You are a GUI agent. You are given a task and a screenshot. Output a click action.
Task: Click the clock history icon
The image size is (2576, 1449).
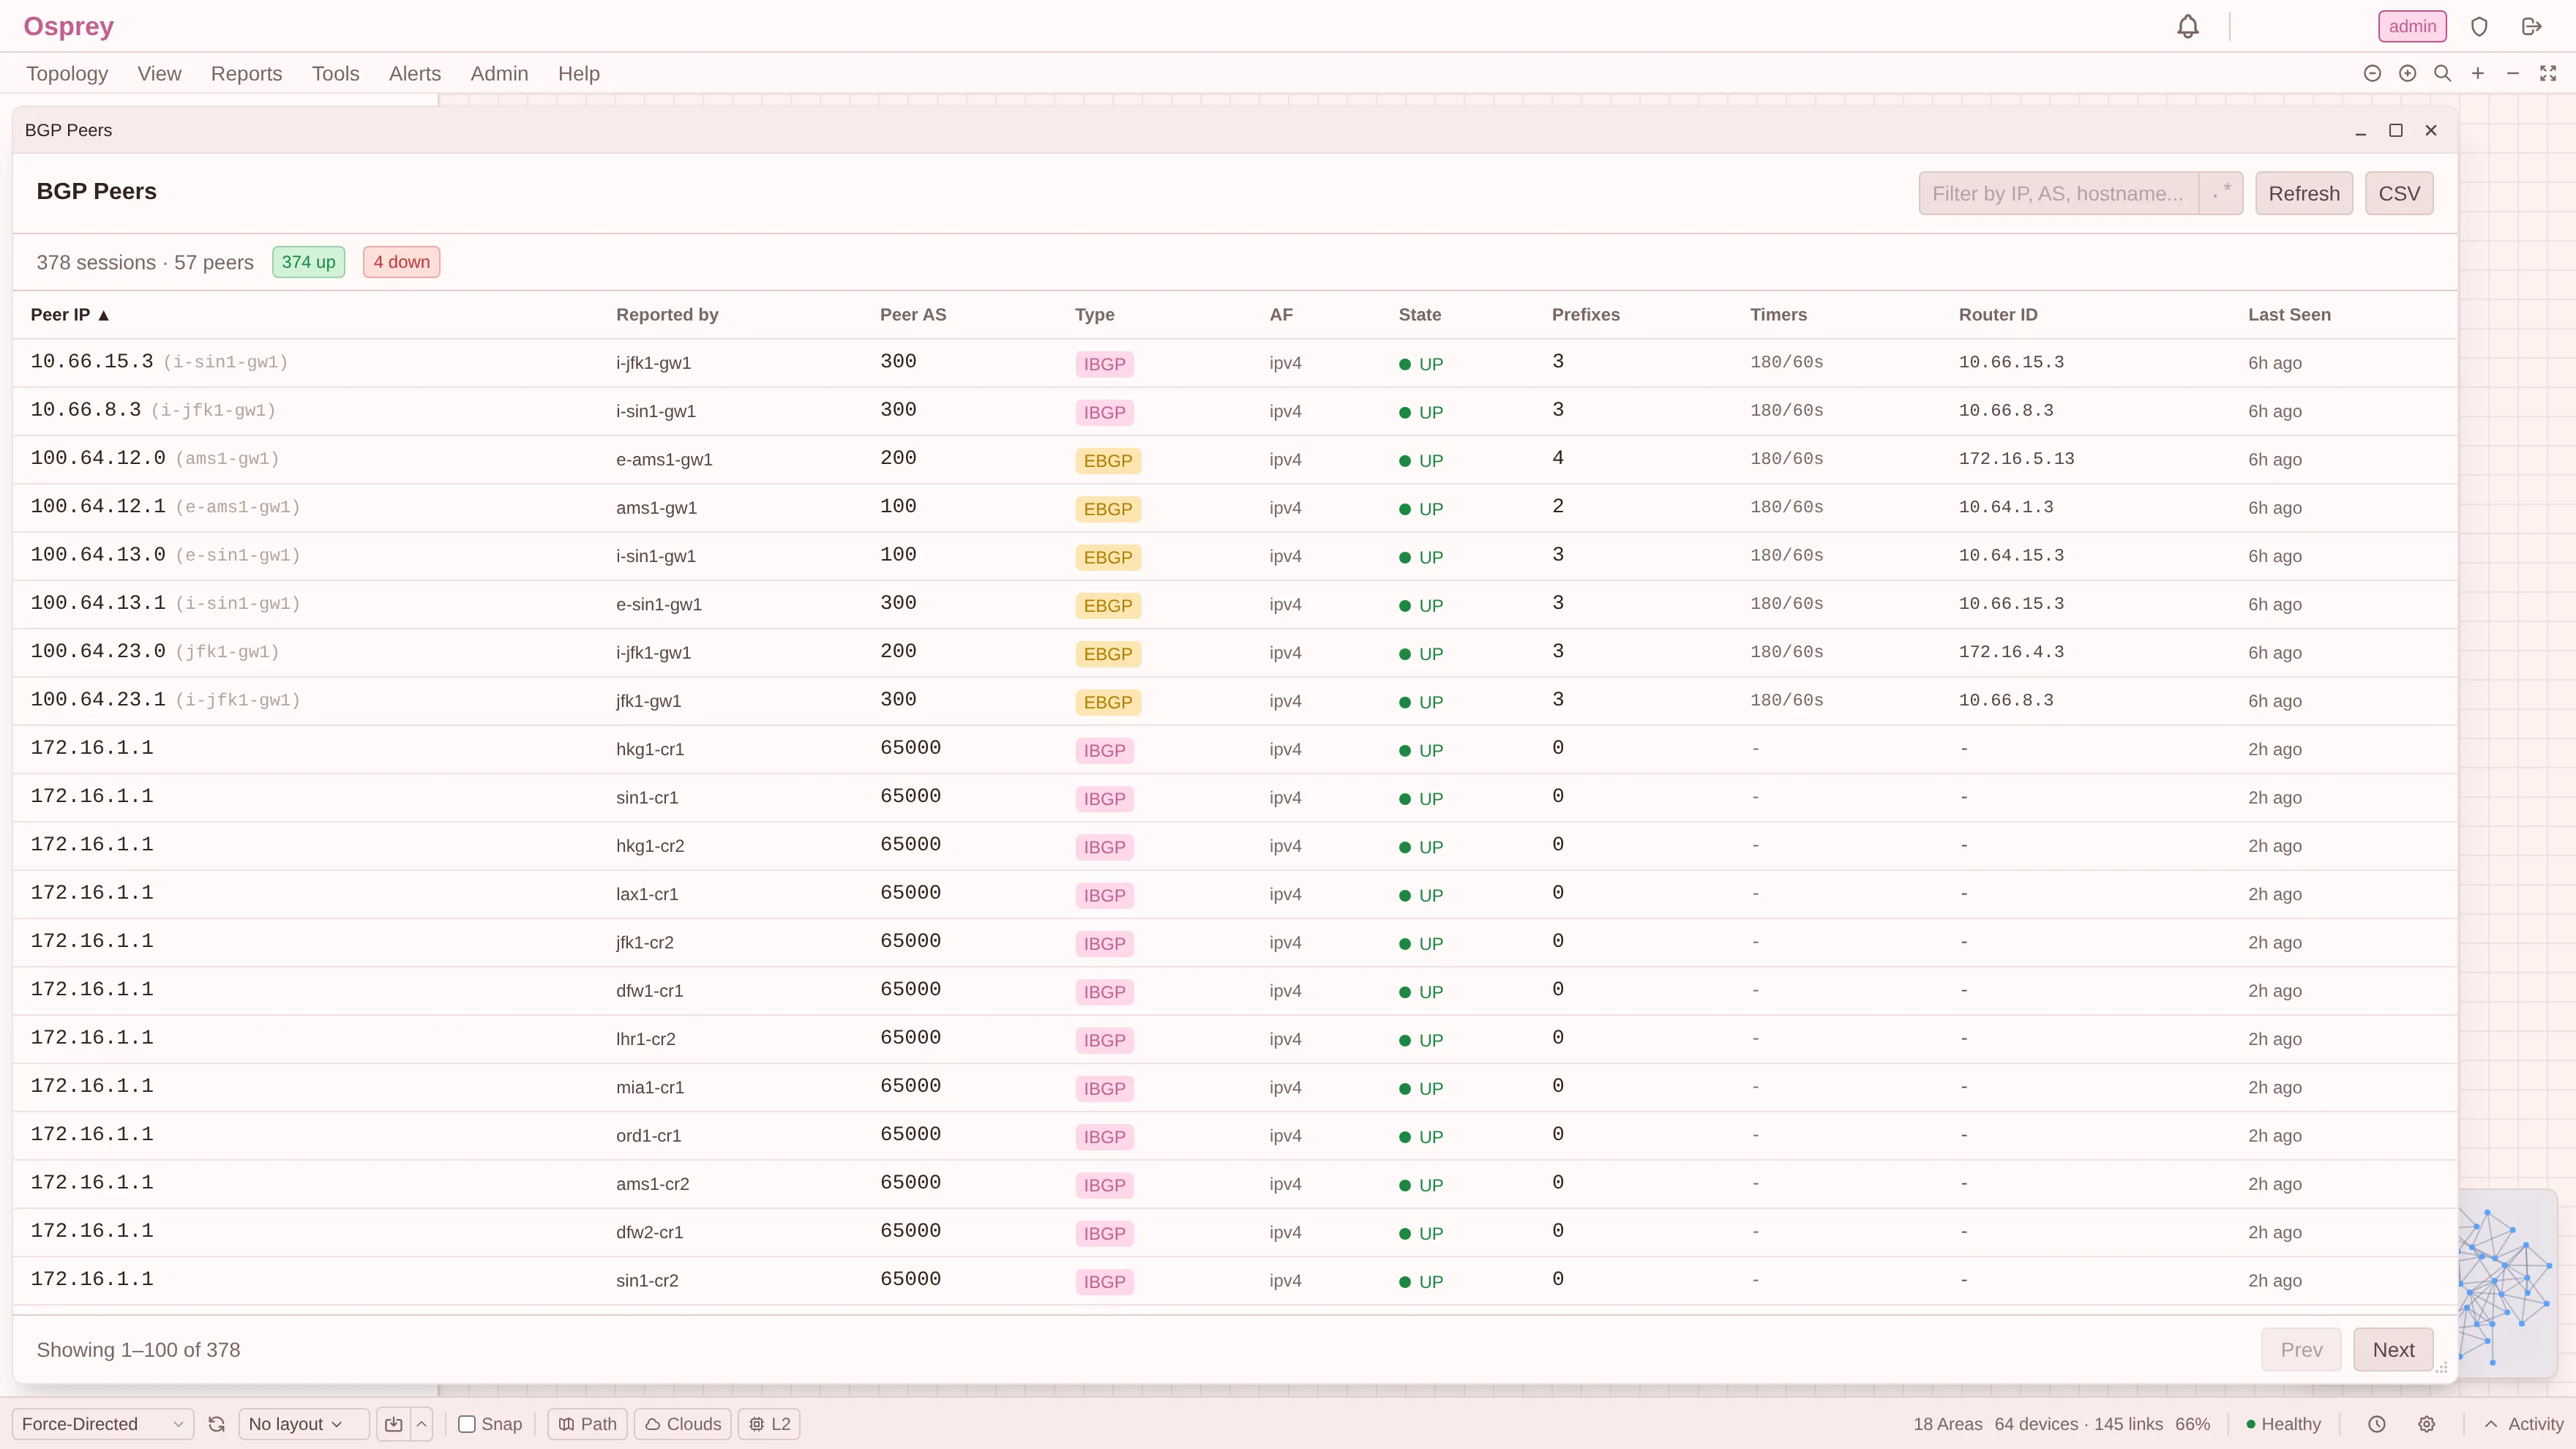[x=2377, y=1424]
